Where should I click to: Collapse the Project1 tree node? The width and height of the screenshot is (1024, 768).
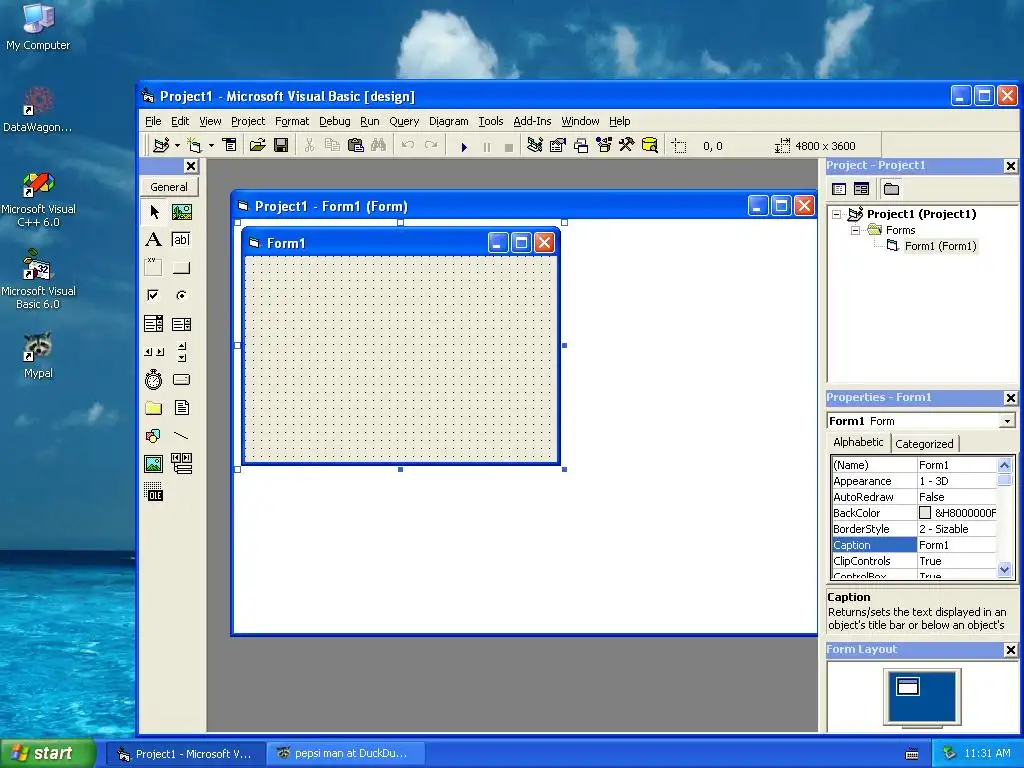pos(837,214)
